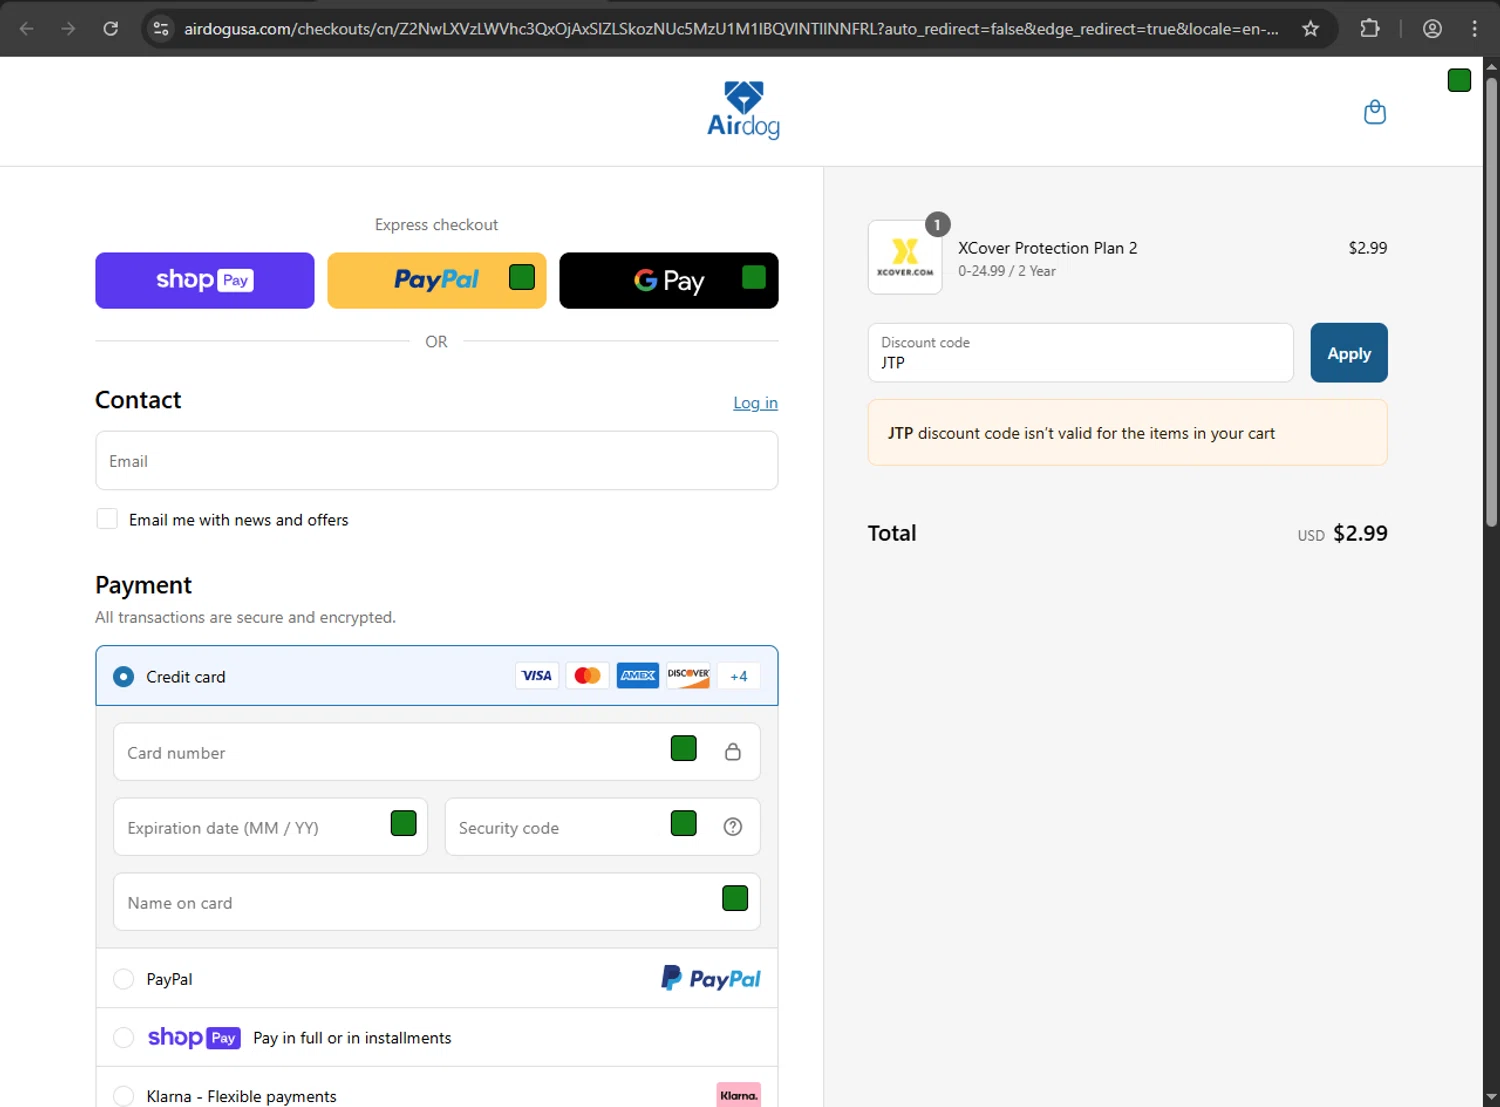Screen dimensions: 1500x1107
Task: Tick 'Email me with news and offers'
Action: [x=107, y=519]
